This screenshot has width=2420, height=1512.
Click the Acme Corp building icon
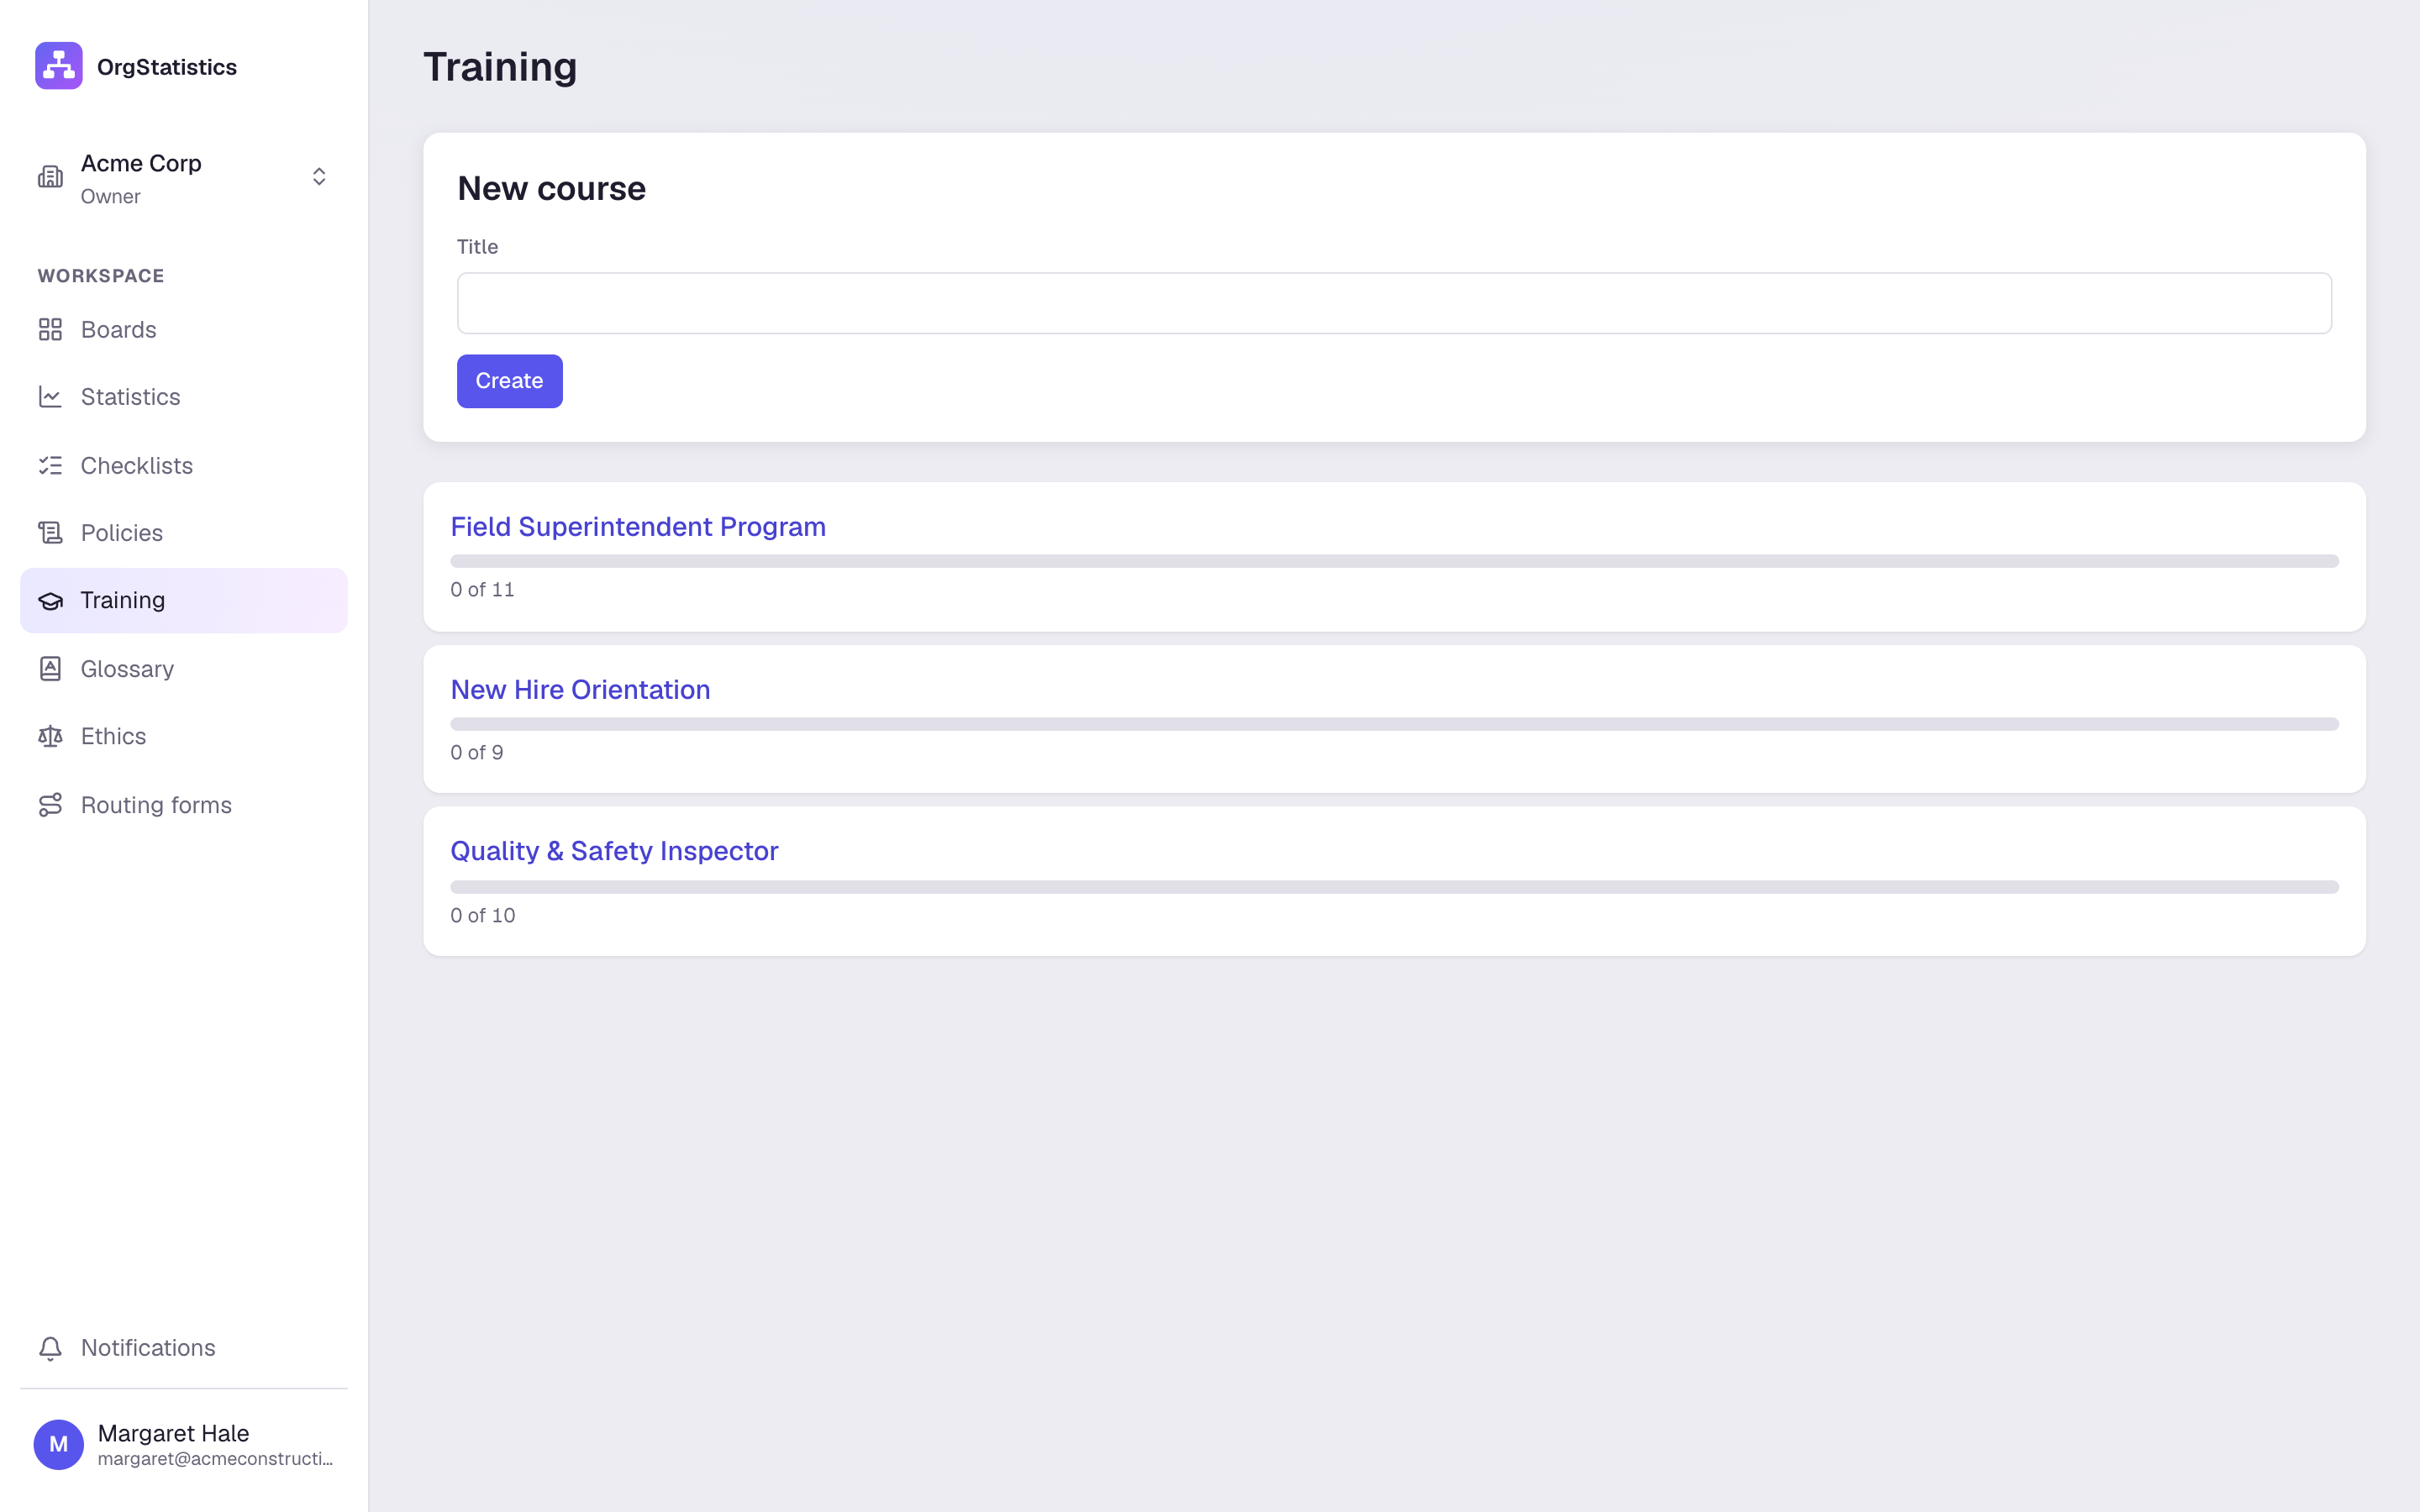pos(50,177)
